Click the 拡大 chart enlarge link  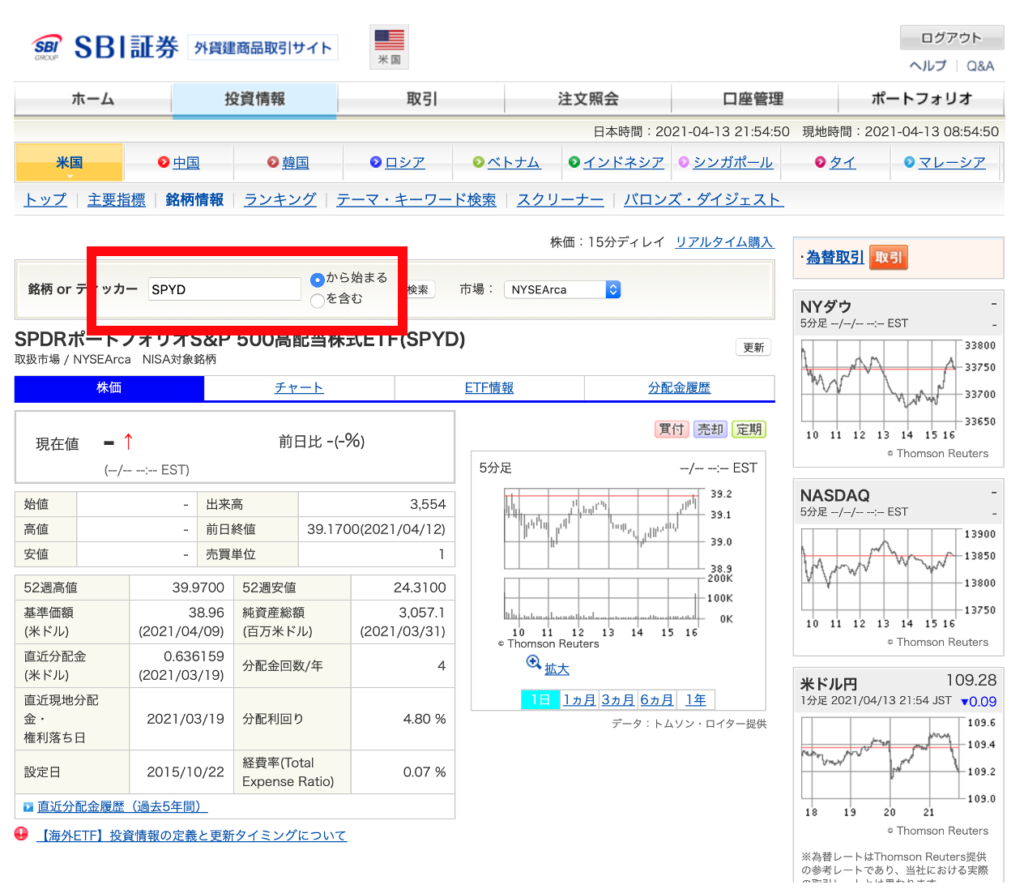tap(557, 669)
